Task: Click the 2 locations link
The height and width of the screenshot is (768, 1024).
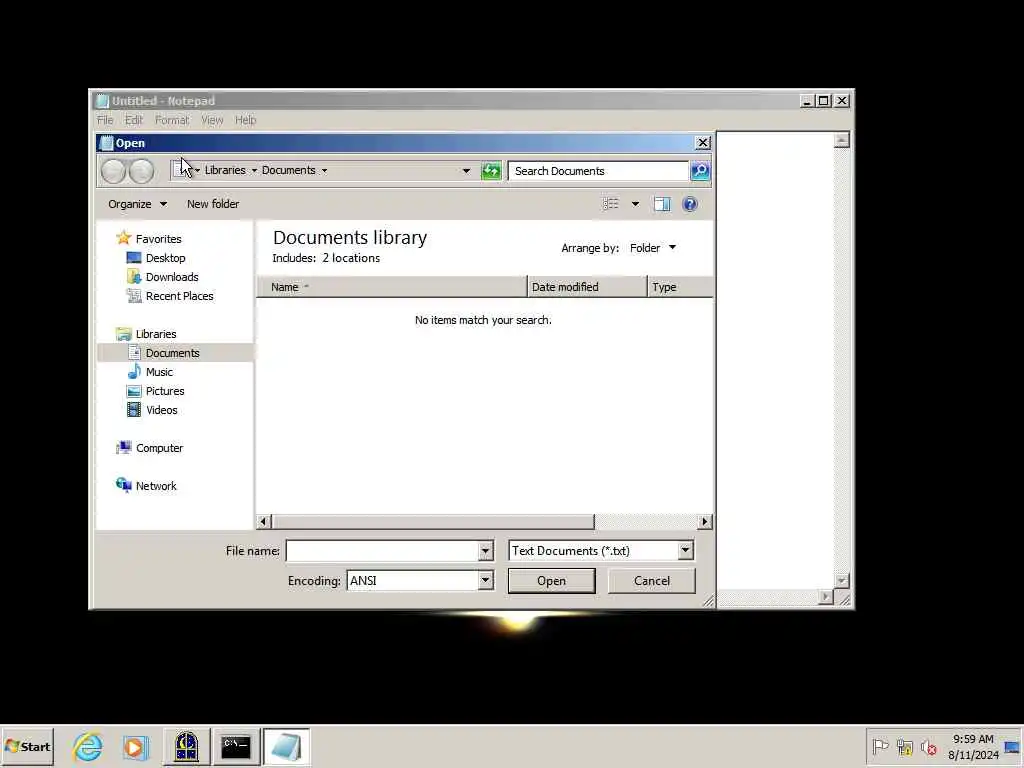Action: coord(351,258)
